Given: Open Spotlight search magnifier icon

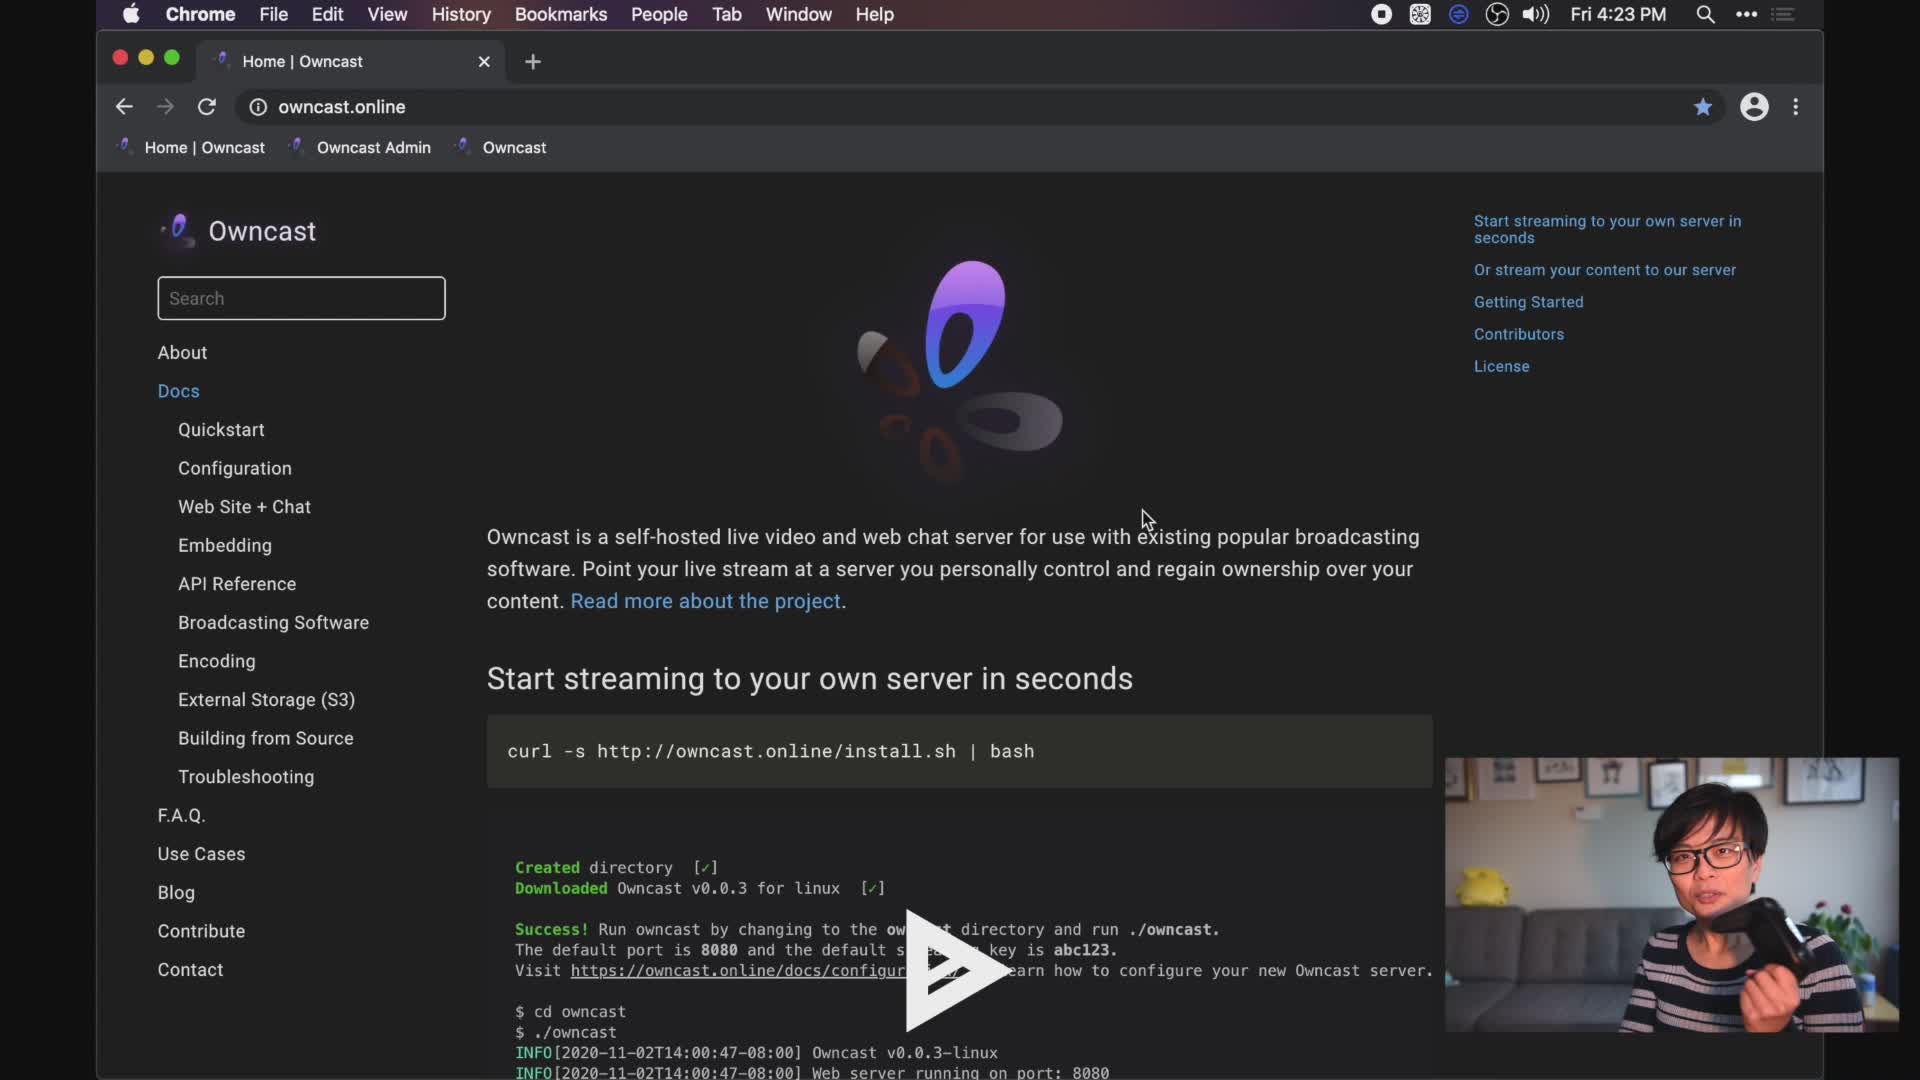Looking at the screenshot, I should coord(1705,14).
